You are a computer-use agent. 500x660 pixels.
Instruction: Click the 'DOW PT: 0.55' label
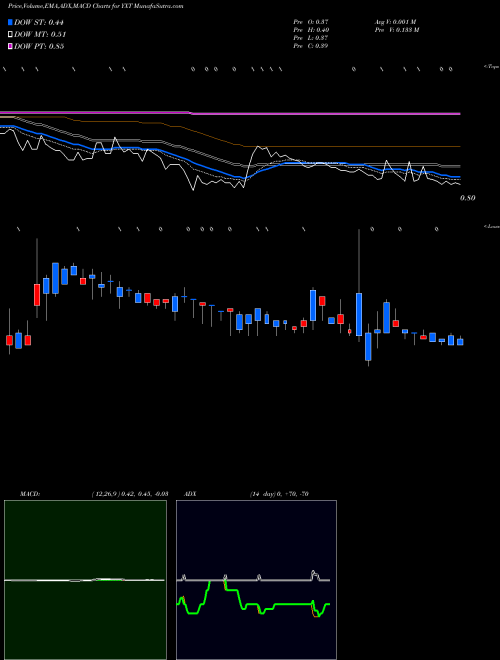pyautogui.click(x=39, y=46)
